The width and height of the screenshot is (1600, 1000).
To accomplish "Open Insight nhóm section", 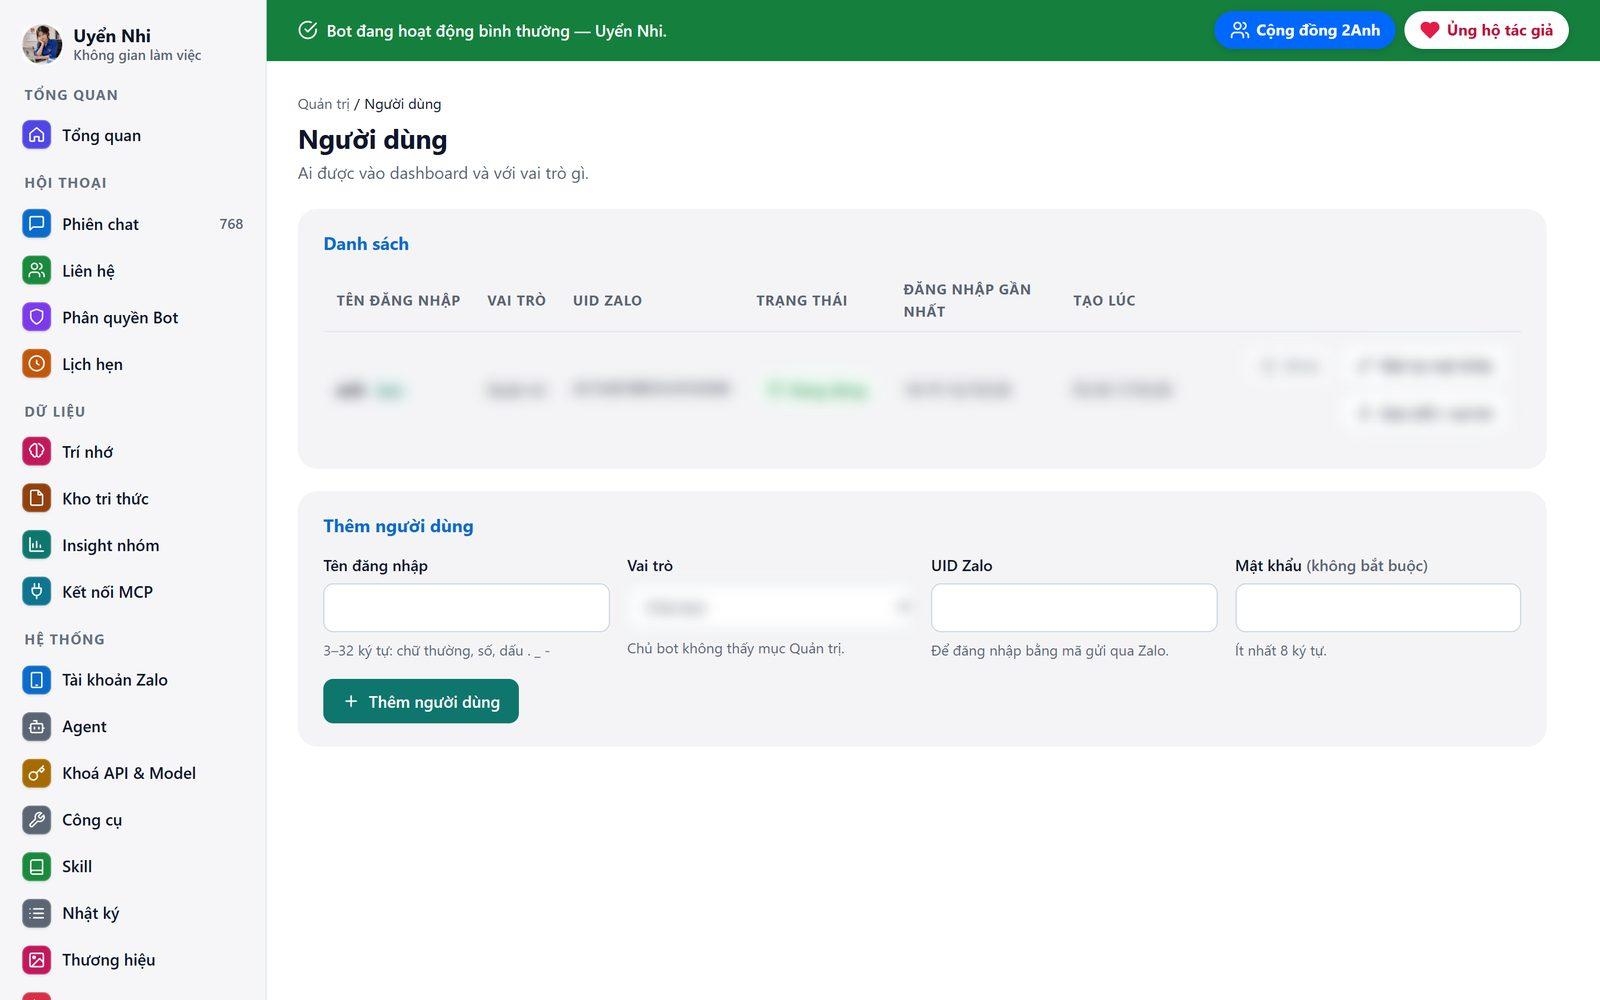I will pos(133,545).
